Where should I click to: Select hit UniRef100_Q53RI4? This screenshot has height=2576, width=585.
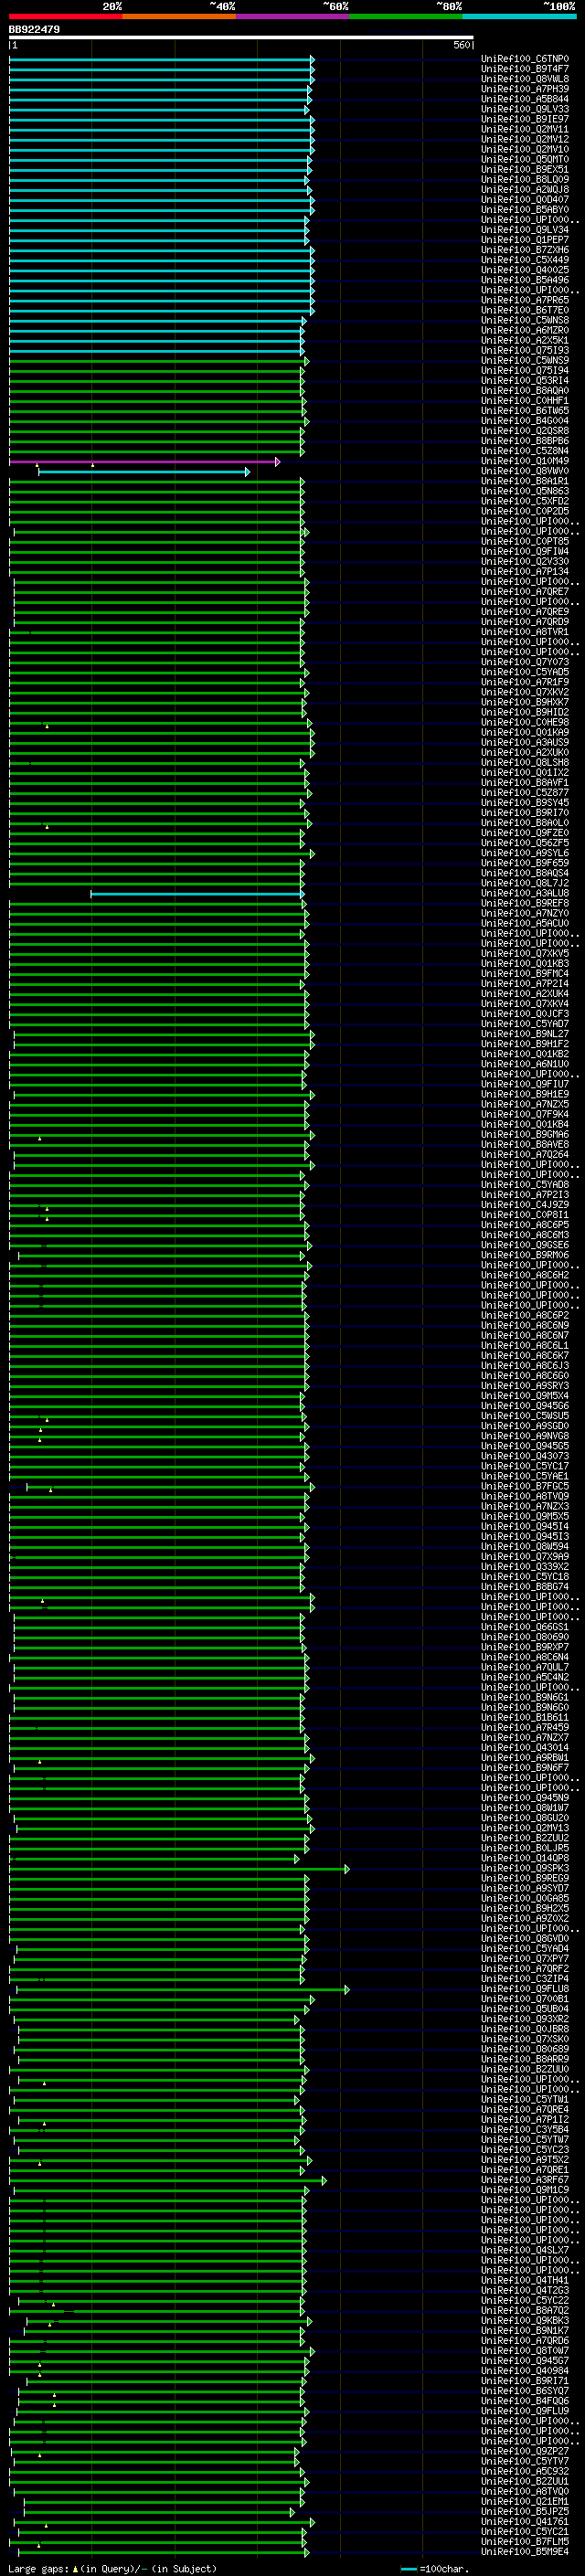point(525,380)
